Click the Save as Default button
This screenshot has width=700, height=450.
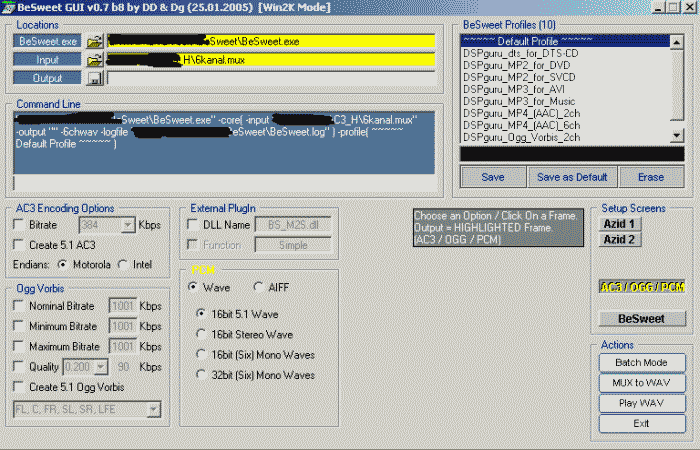coord(571,177)
